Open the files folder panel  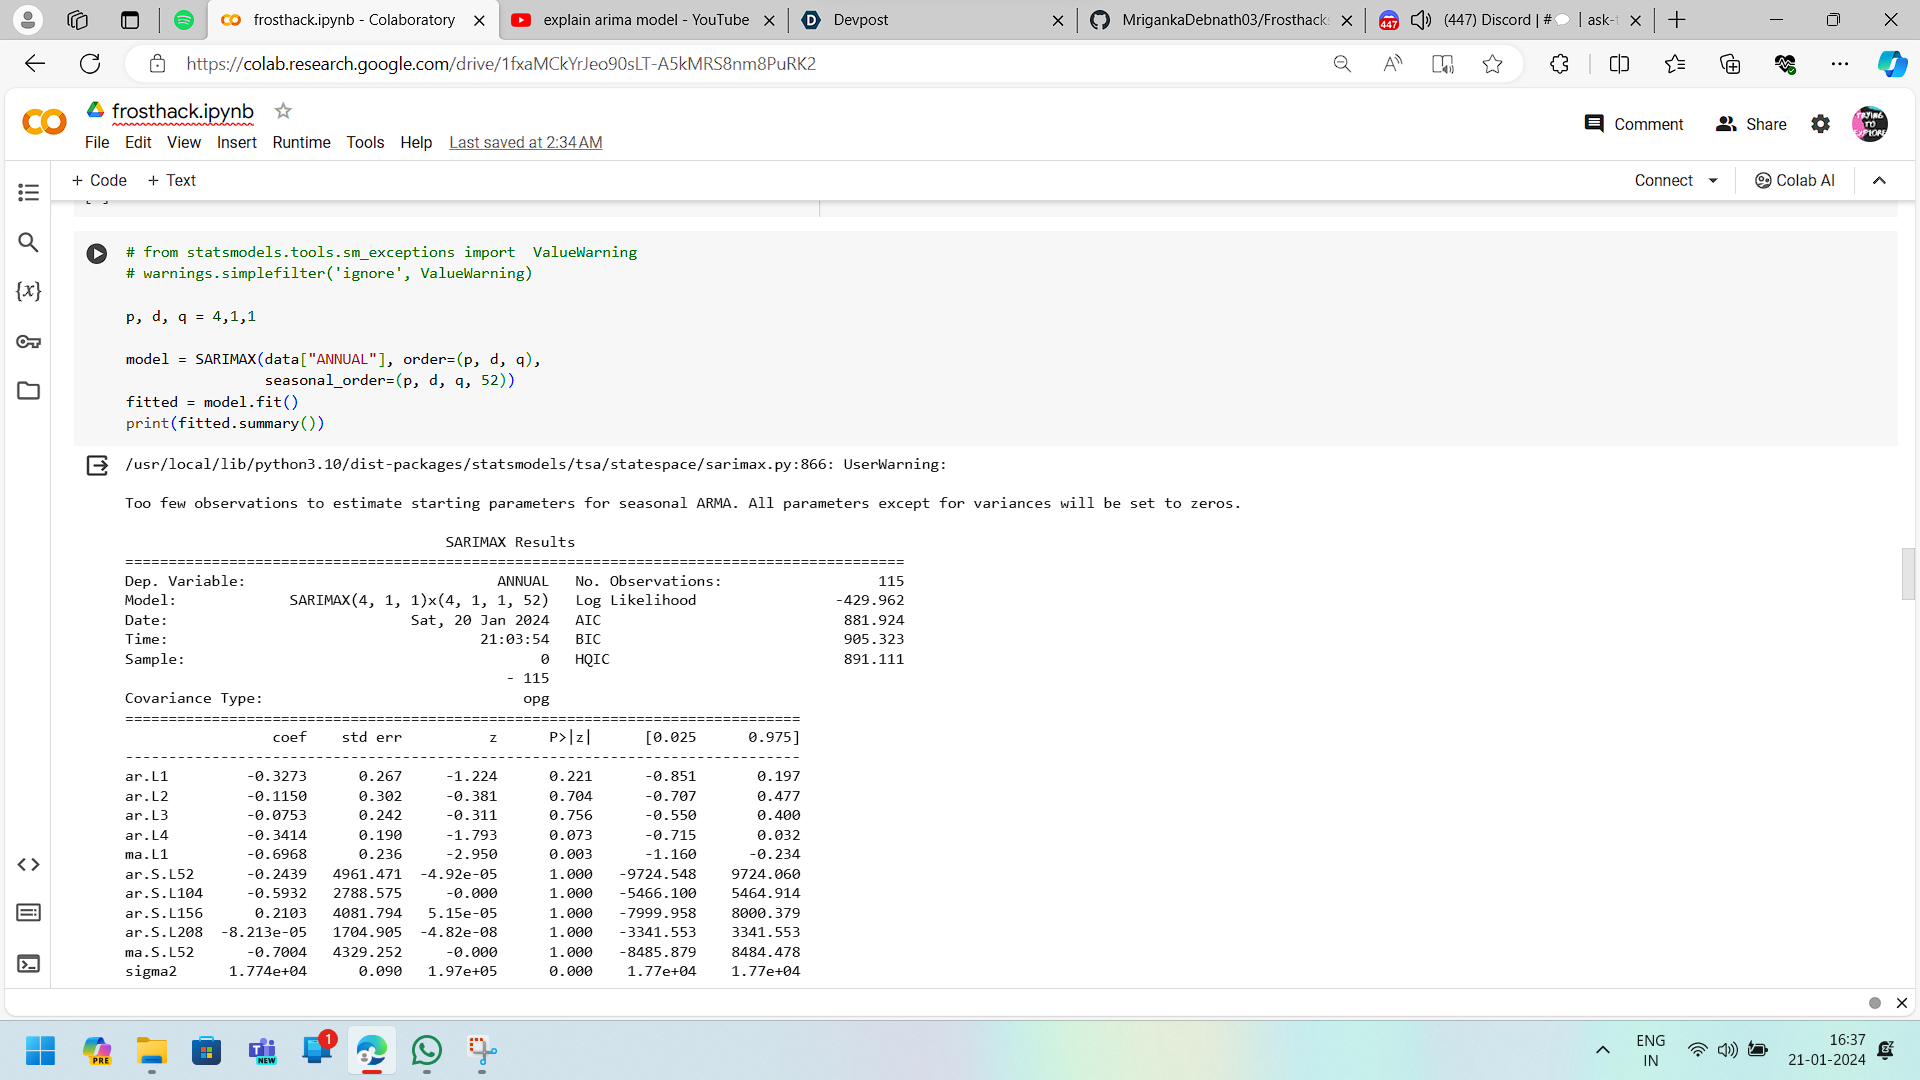pyautogui.click(x=28, y=391)
